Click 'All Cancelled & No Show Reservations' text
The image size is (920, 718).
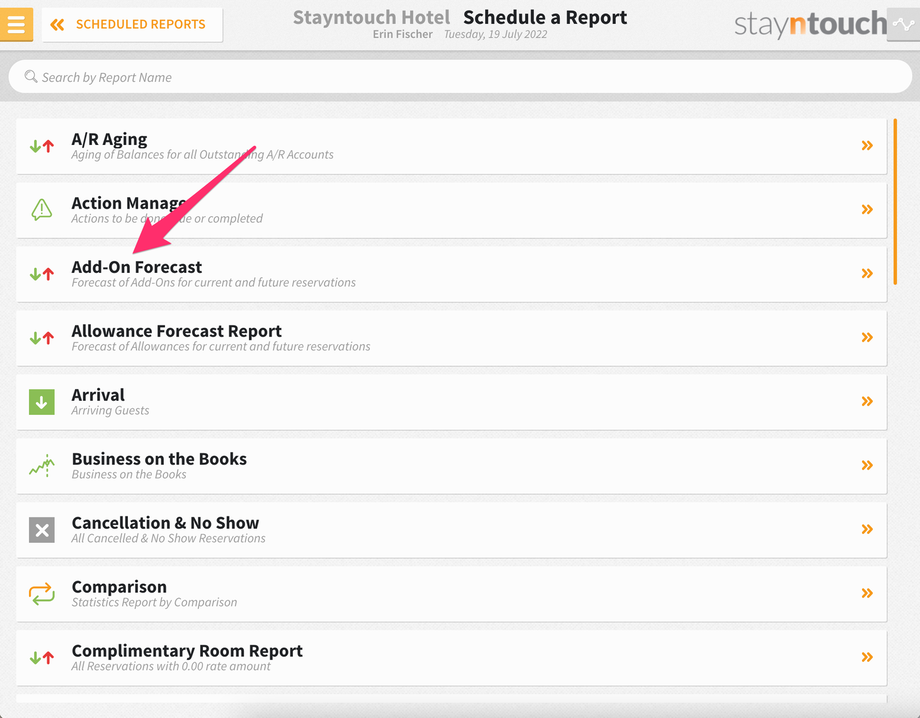(x=168, y=538)
